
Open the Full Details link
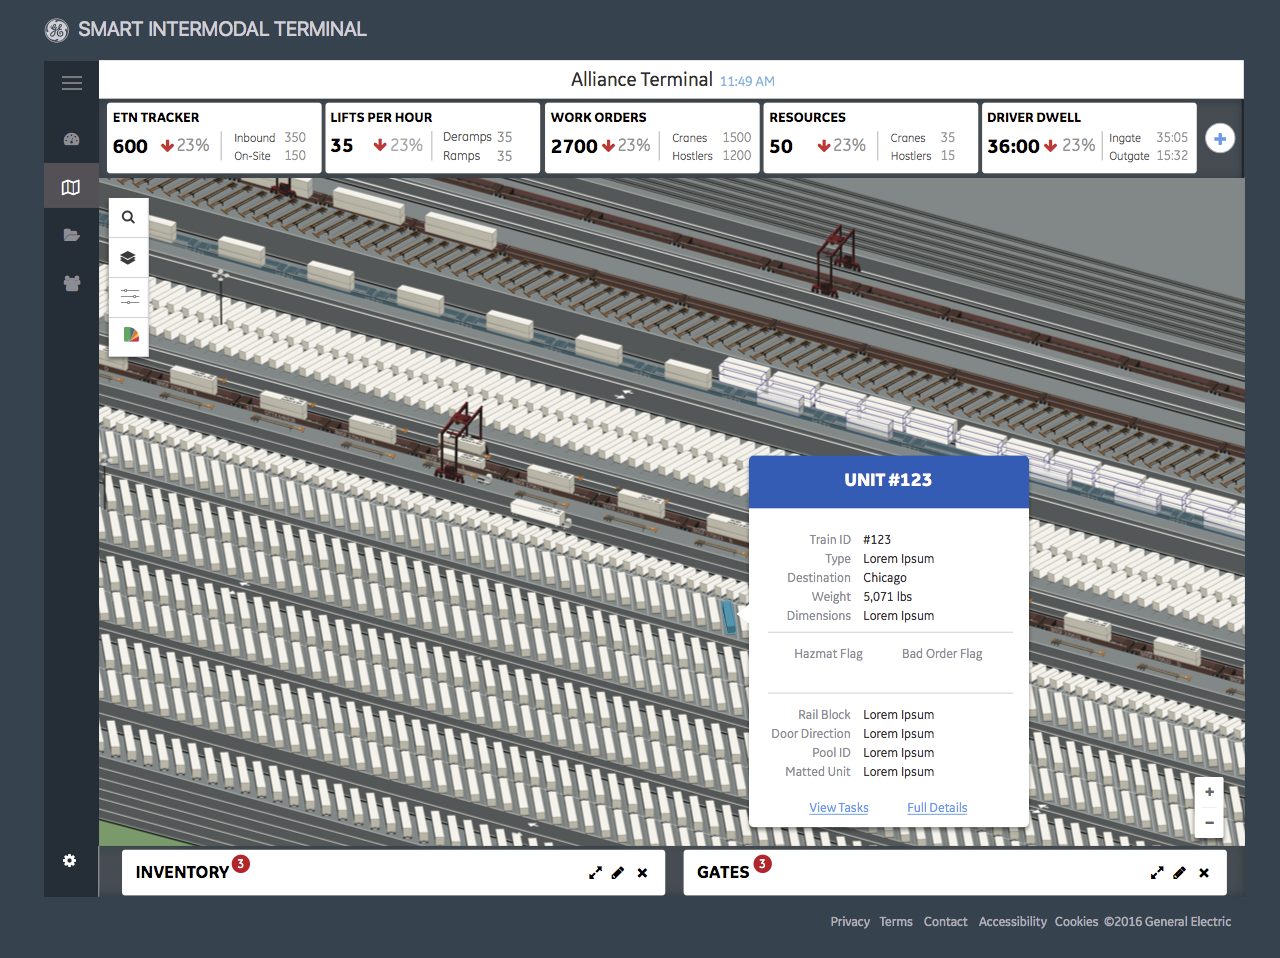(x=937, y=808)
